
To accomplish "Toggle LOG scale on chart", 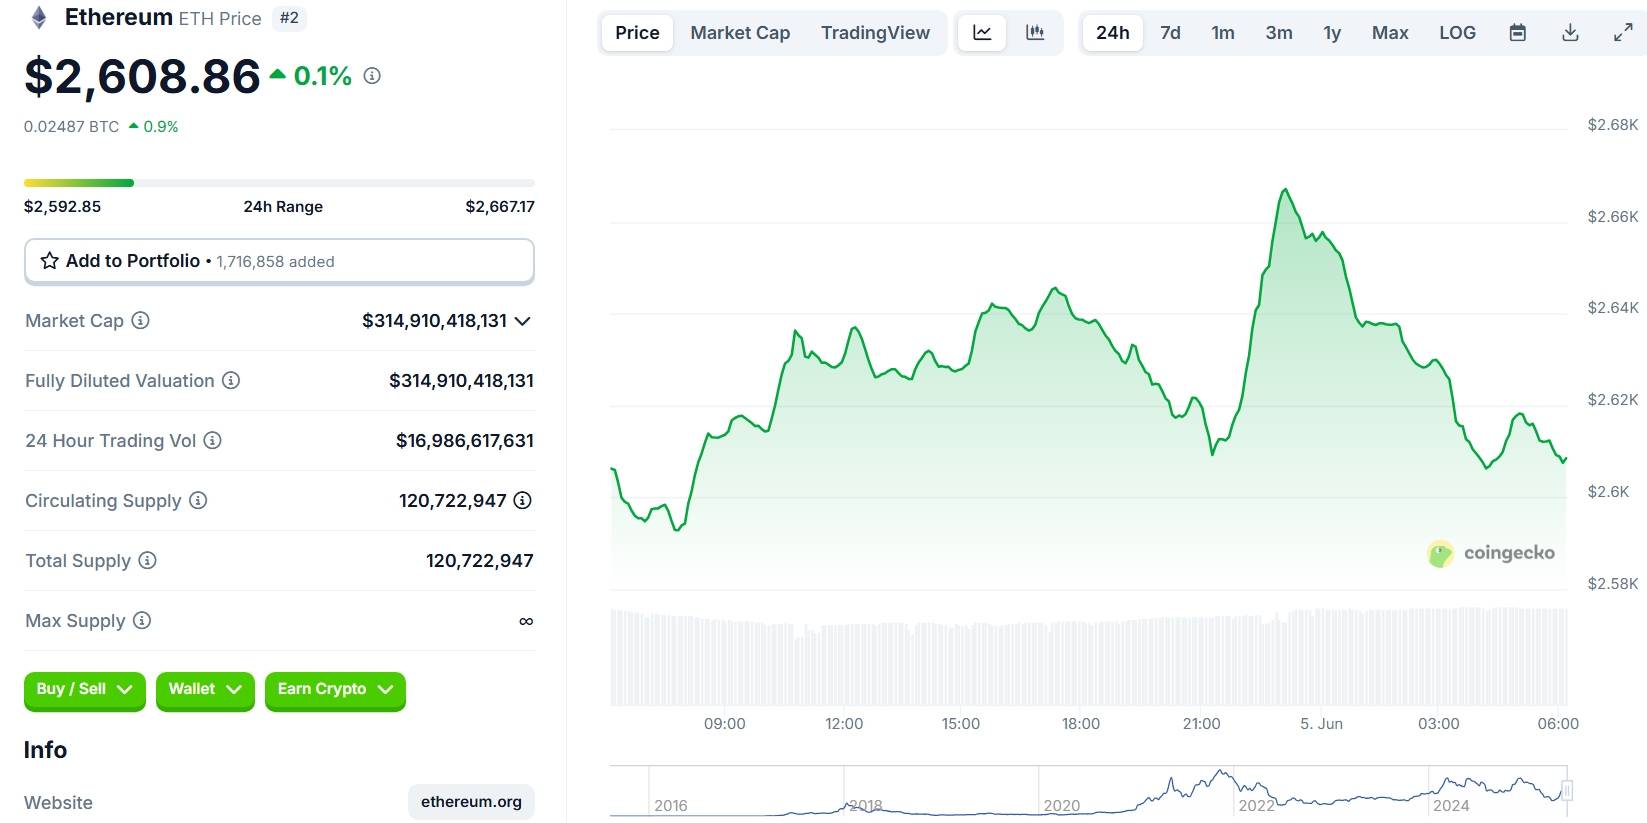I will 1457,33.
